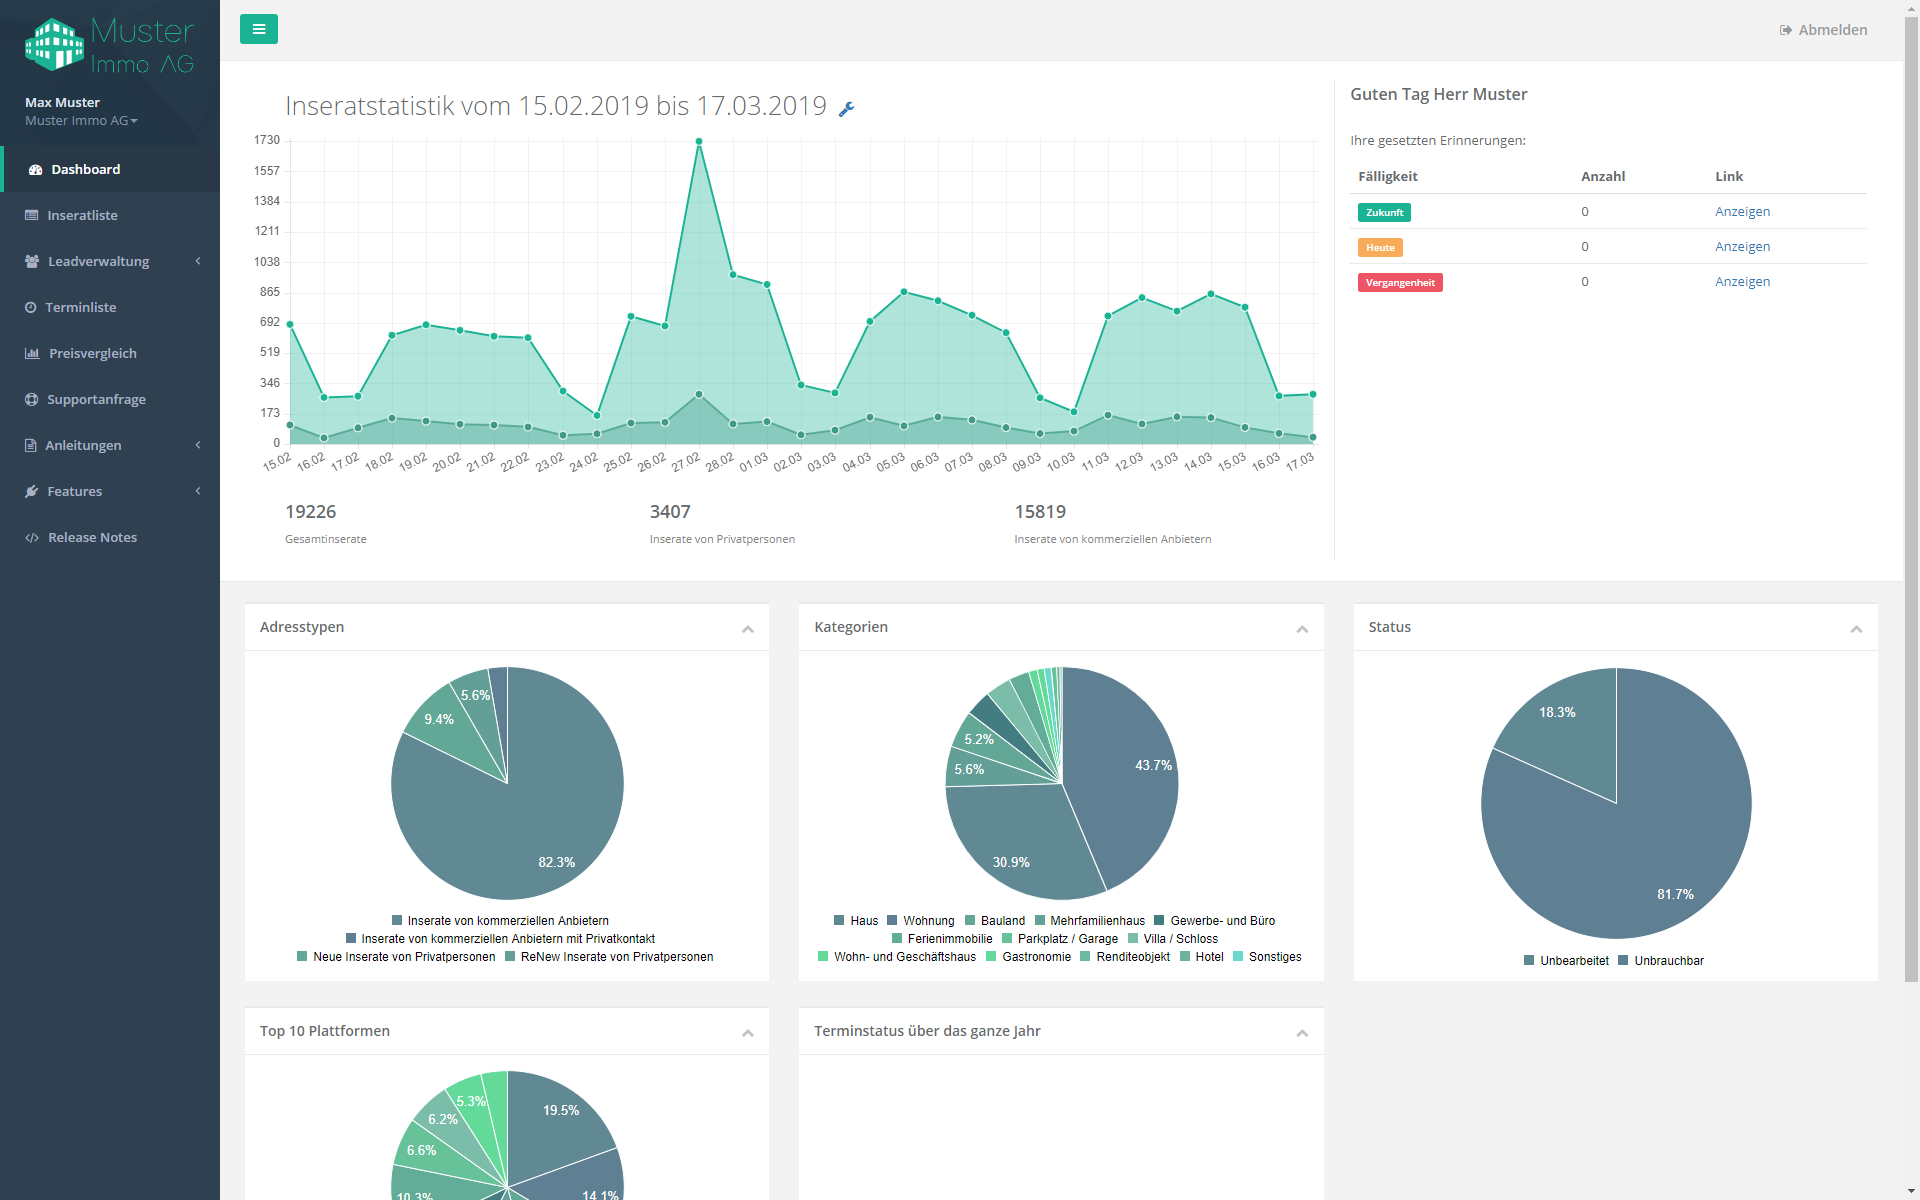Click the wrench icon beside Inseratstatistik title
Image resolution: width=1920 pixels, height=1200 pixels.
click(846, 109)
